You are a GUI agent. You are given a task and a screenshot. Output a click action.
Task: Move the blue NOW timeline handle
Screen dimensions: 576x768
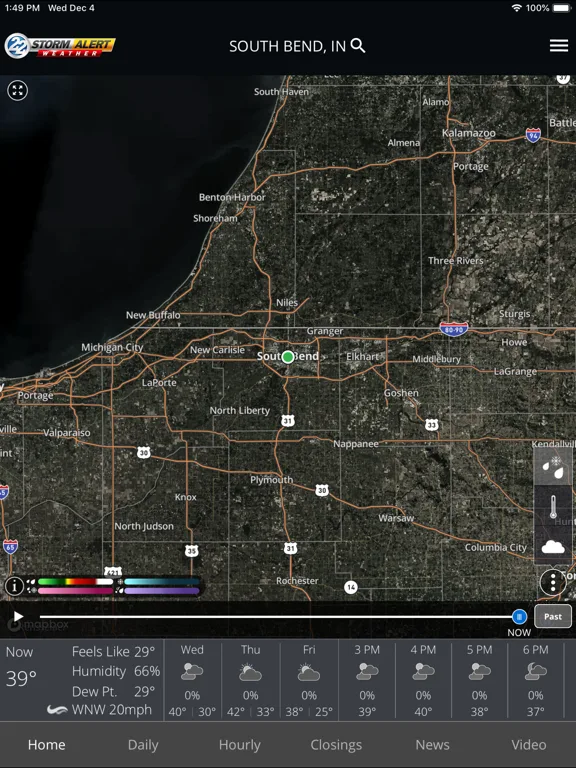(519, 616)
